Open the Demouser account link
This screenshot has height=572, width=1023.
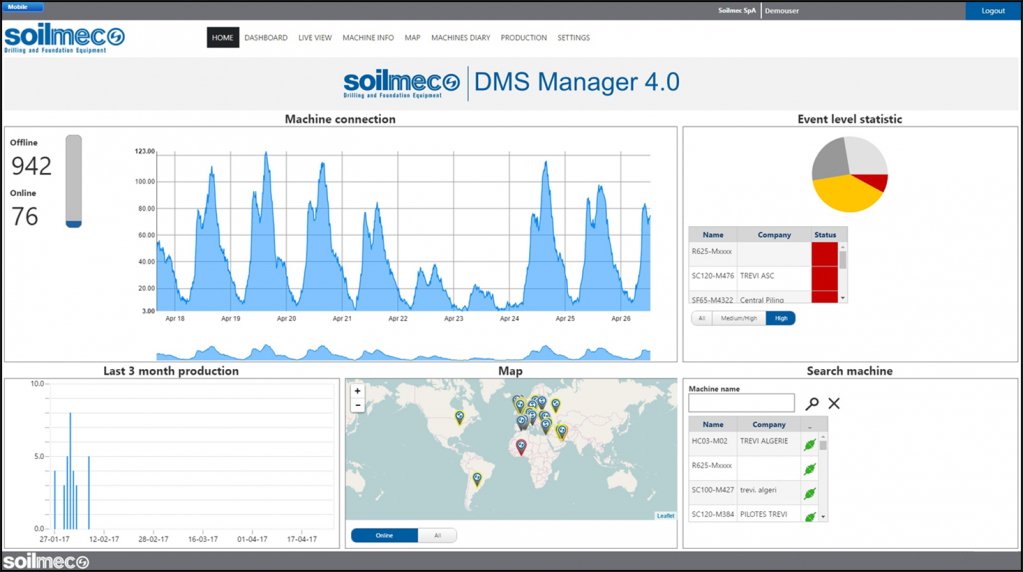pos(782,11)
